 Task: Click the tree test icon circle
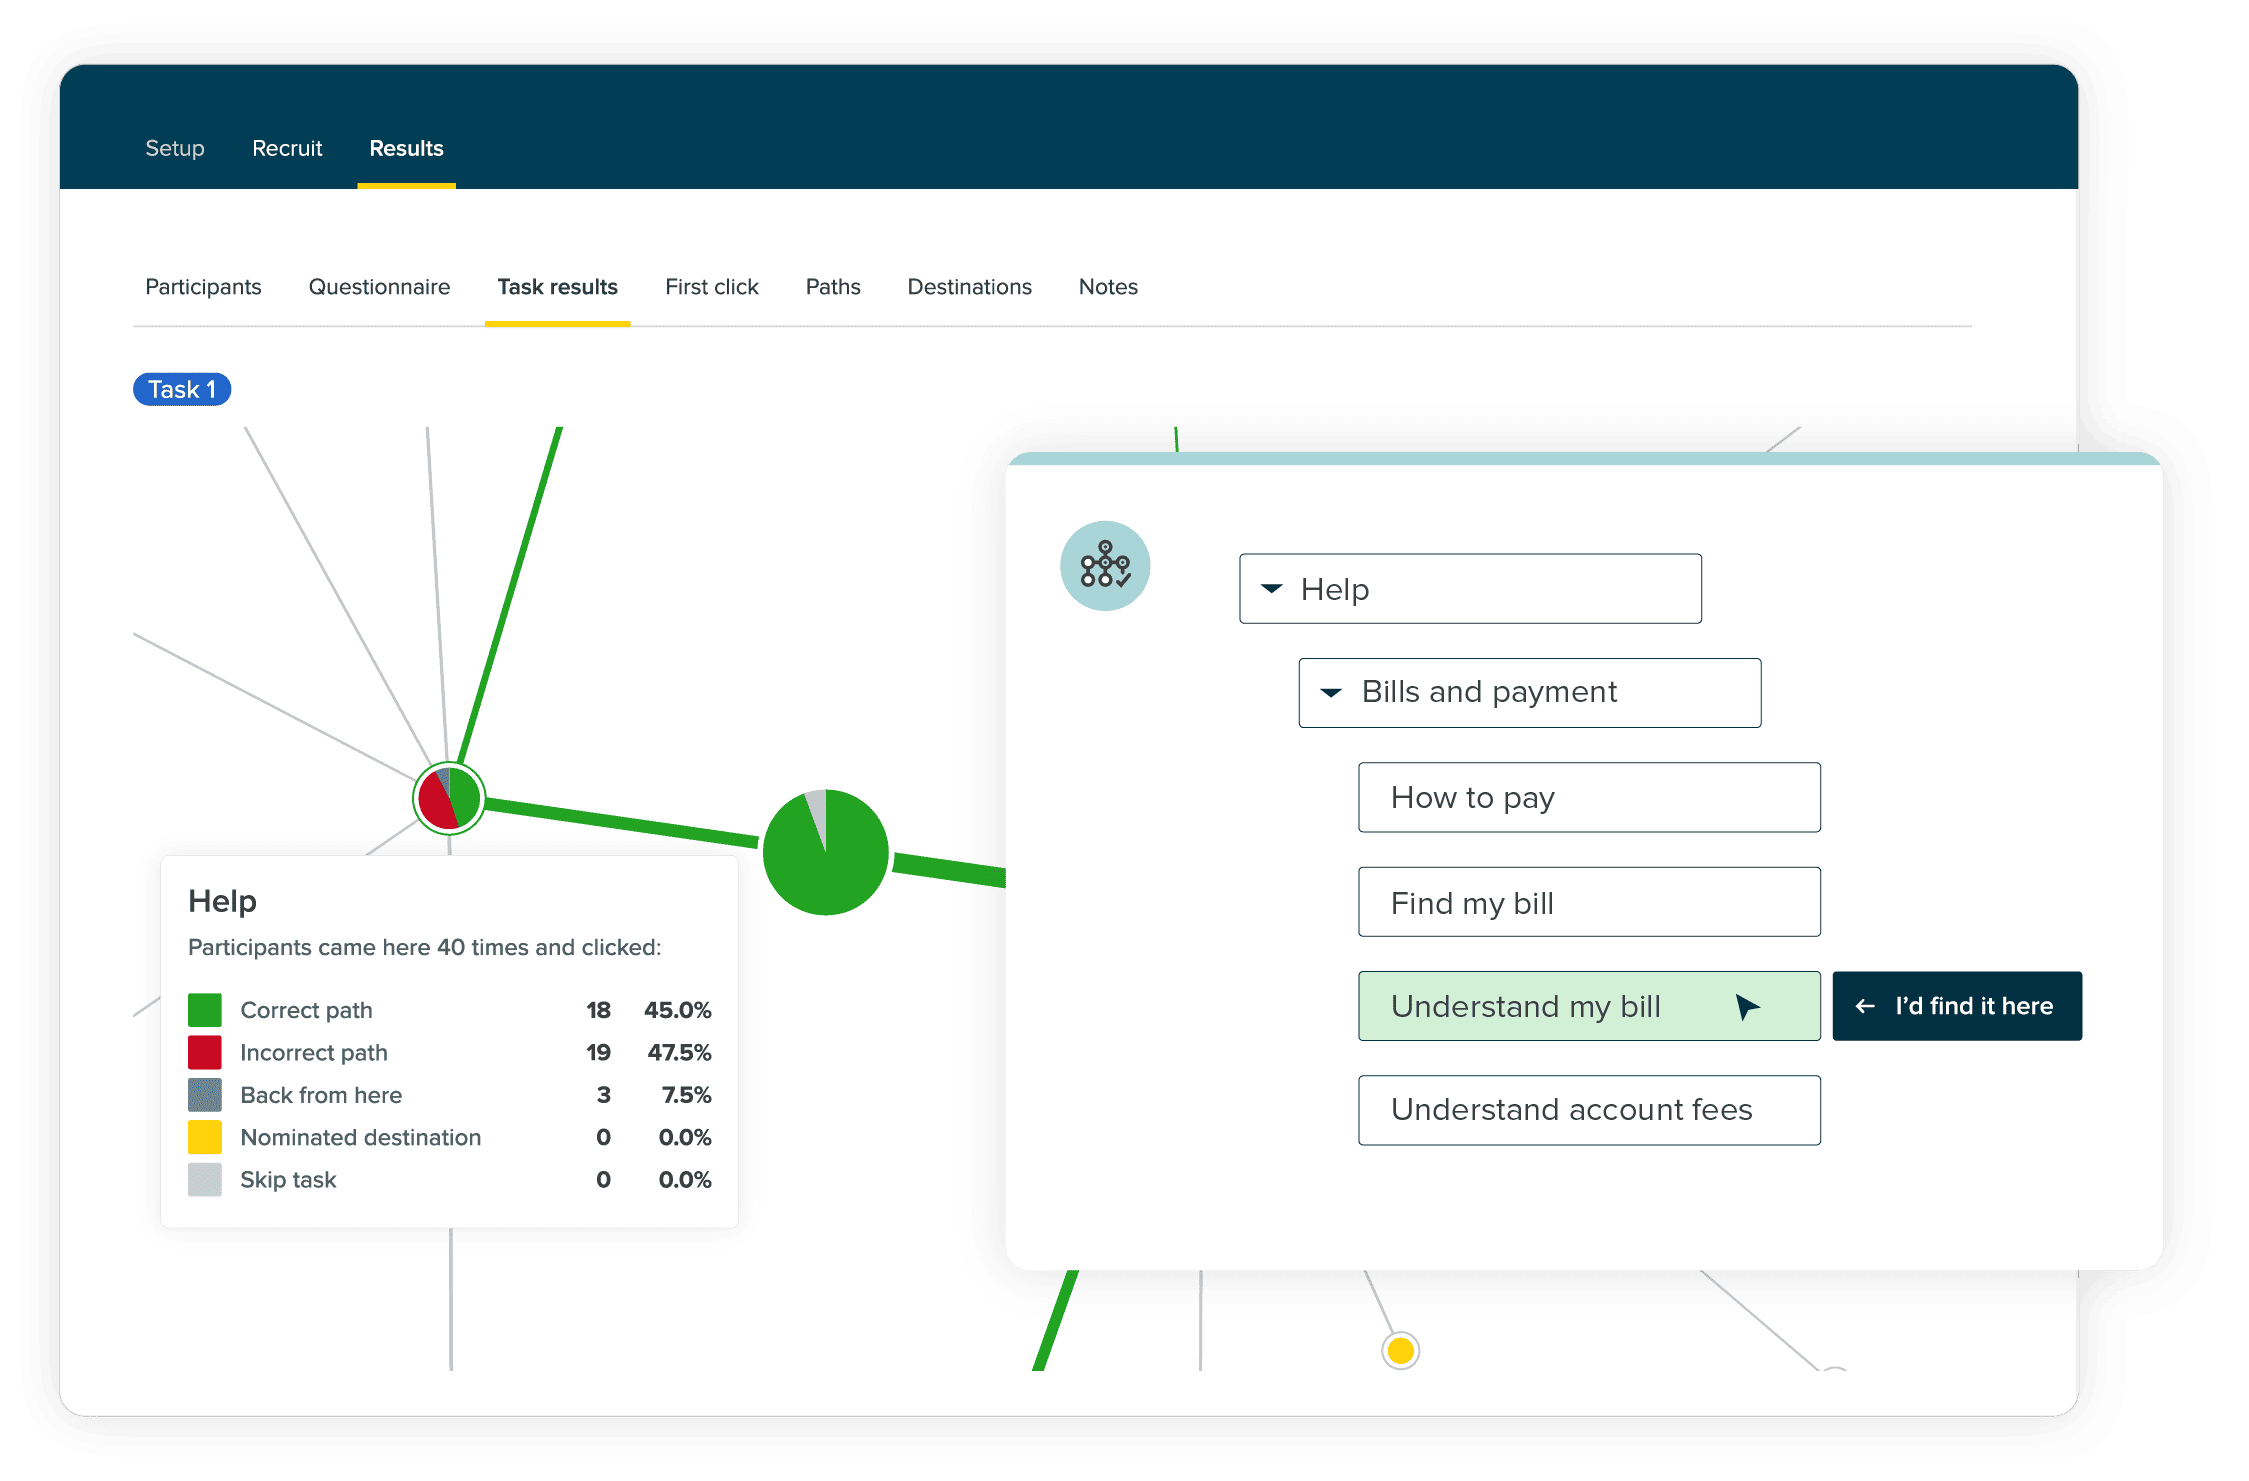[x=1104, y=566]
